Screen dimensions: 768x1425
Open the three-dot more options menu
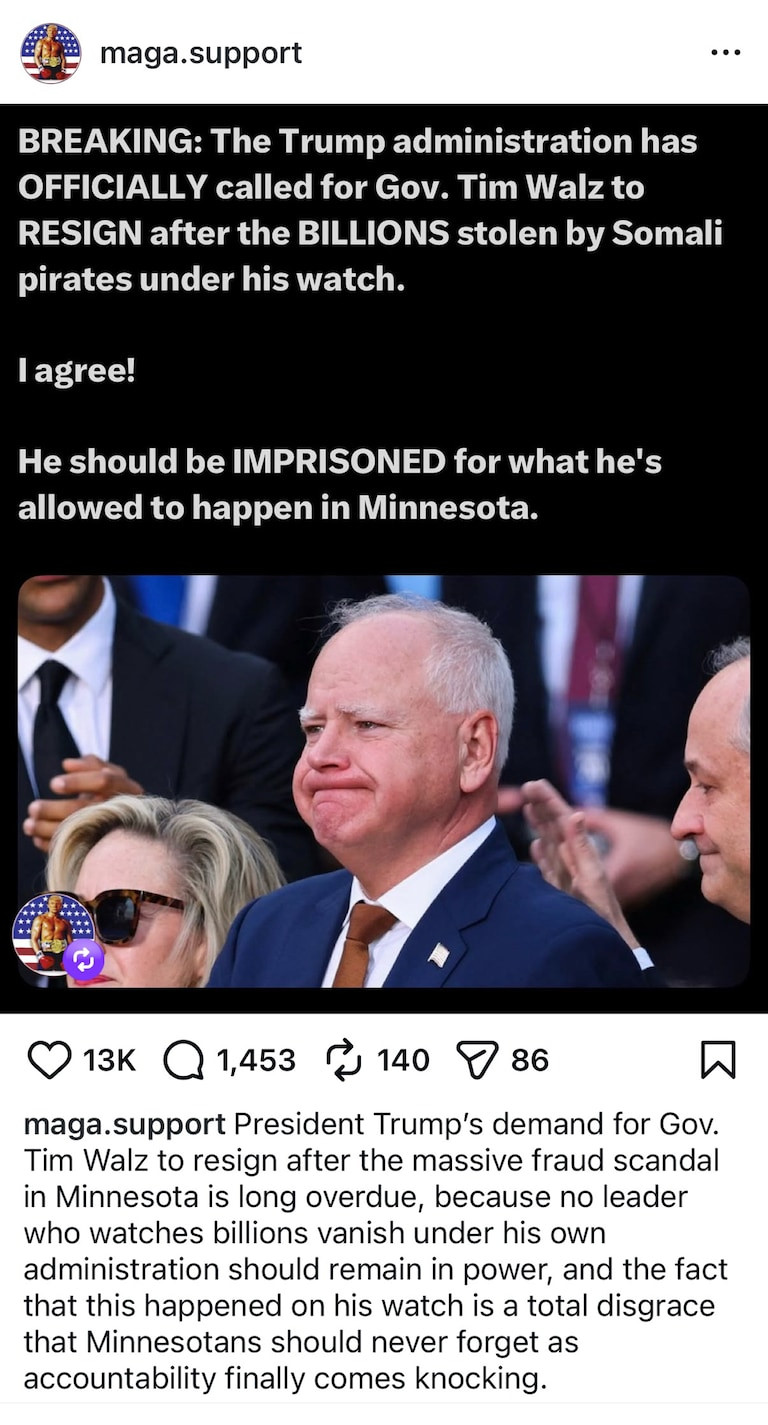click(726, 53)
